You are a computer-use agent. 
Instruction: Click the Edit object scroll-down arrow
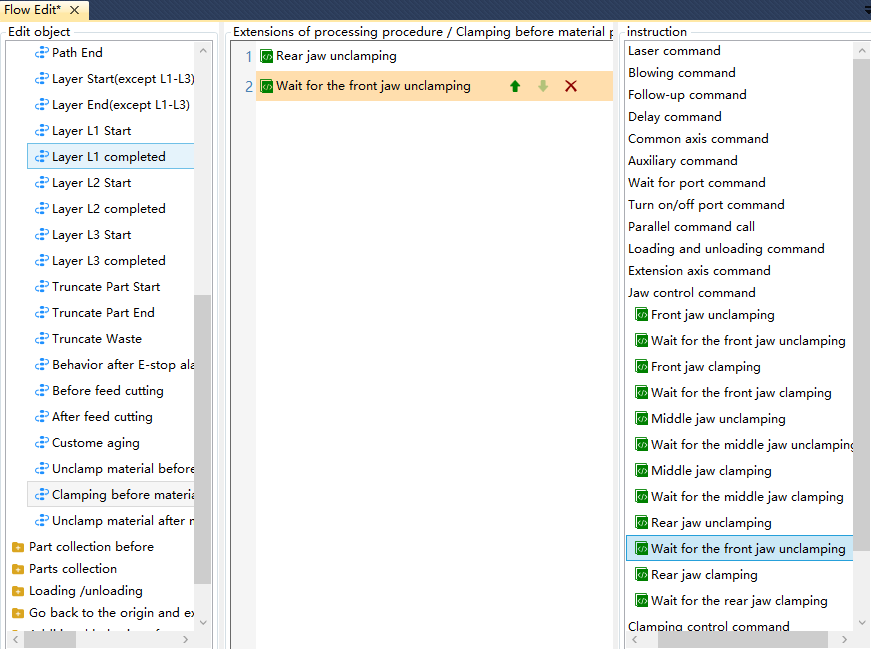point(203,623)
